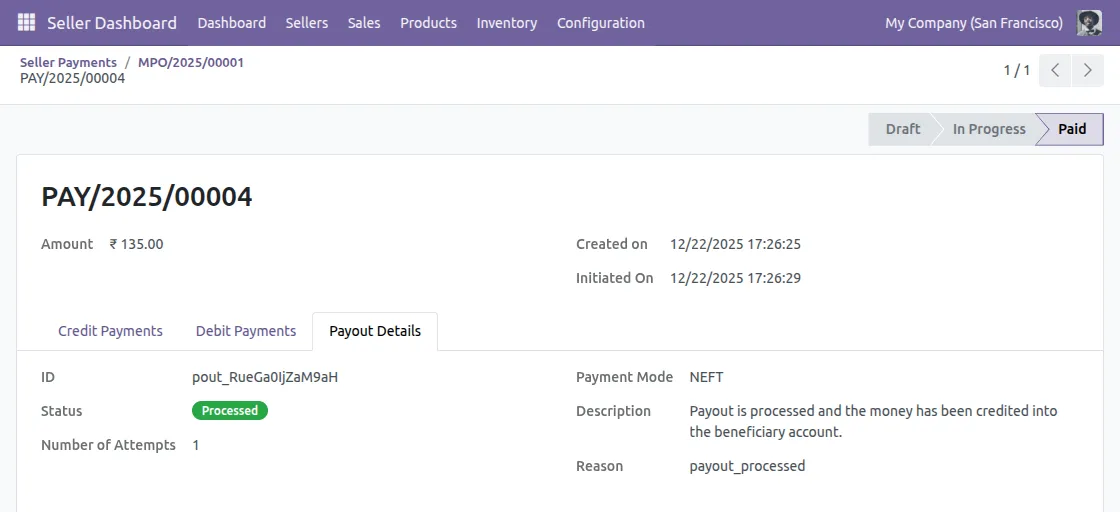Click the payout description text
Screen dimensions: 1120x512
pos(873,421)
